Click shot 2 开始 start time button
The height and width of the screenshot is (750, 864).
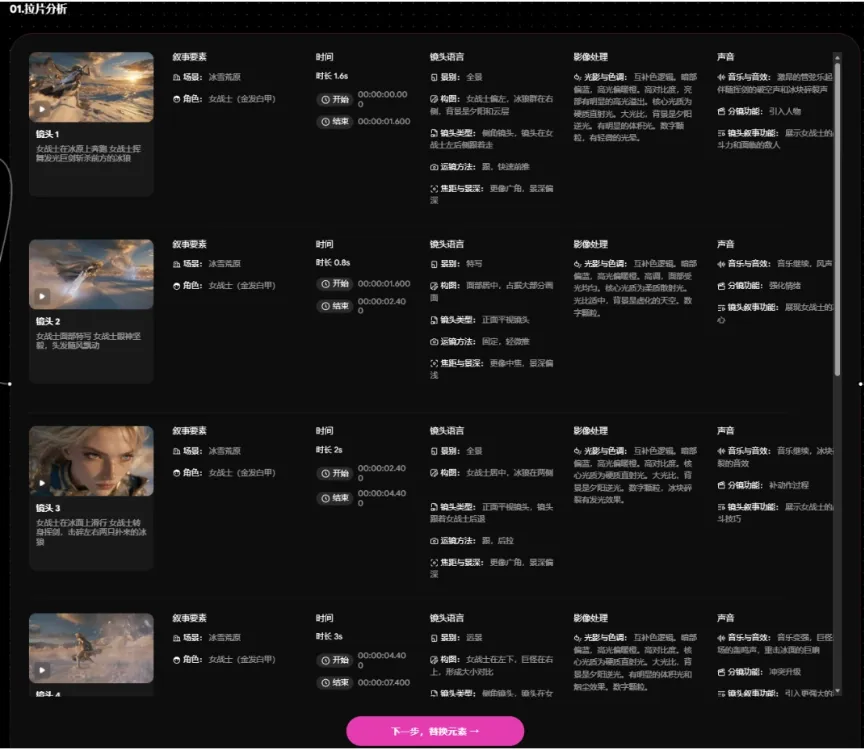[x=335, y=284]
